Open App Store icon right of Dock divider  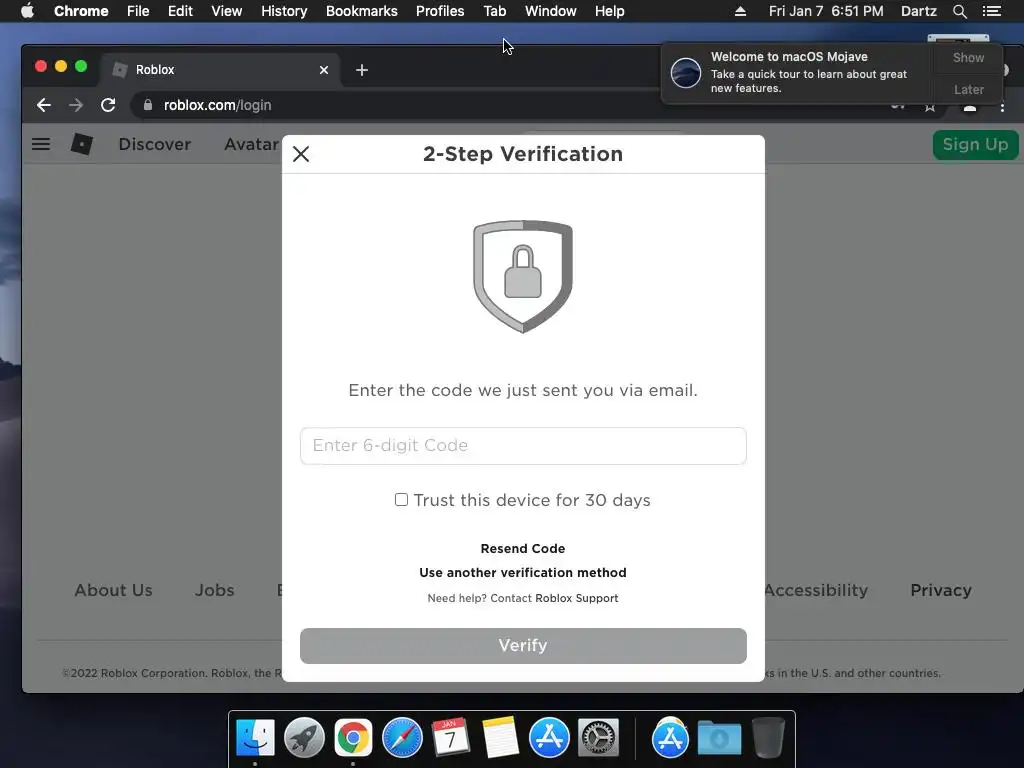(x=670, y=738)
